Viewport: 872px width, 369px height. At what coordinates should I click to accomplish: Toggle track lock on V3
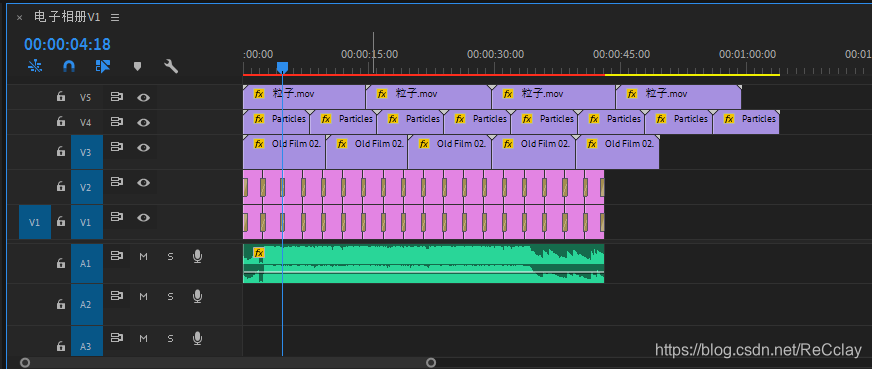[x=61, y=152]
